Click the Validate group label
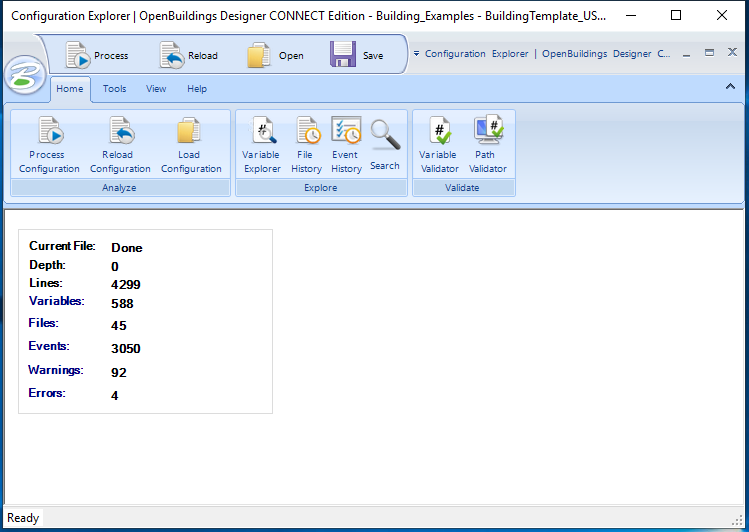 coord(462,188)
